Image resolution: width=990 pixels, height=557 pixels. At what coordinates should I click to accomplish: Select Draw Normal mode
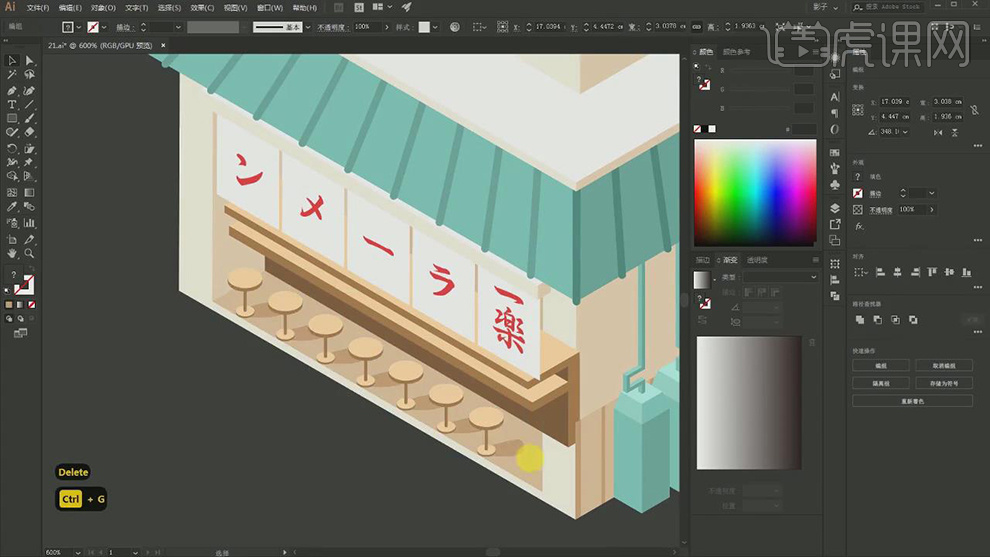(9, 319)
